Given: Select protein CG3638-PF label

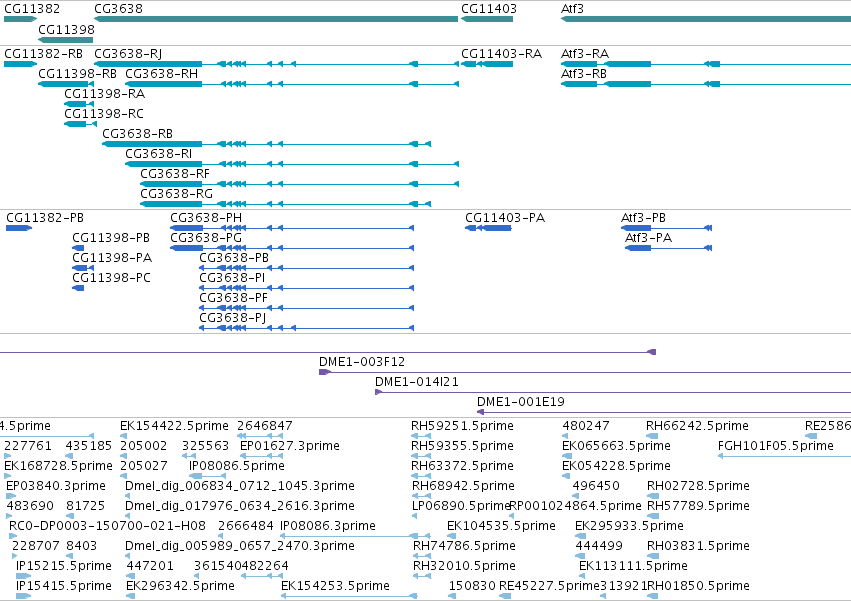Looking at the screenshot, I should click(233, 298).
